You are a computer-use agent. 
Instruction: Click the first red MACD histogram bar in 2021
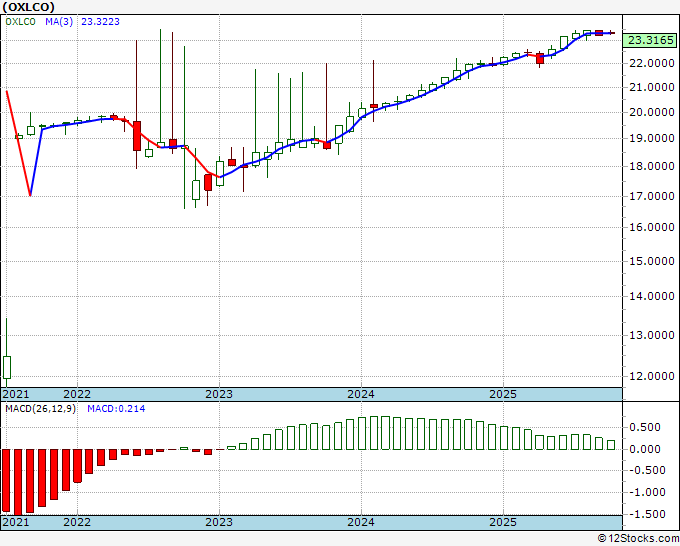point(6,481)
